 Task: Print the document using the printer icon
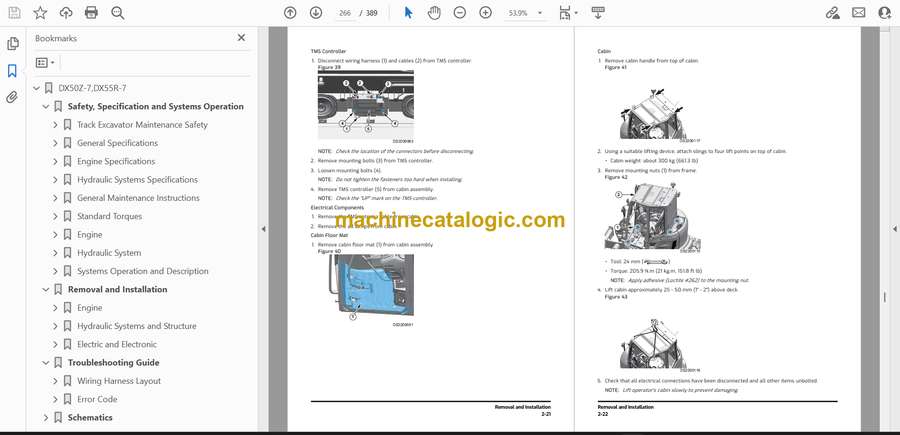[91, 13]
